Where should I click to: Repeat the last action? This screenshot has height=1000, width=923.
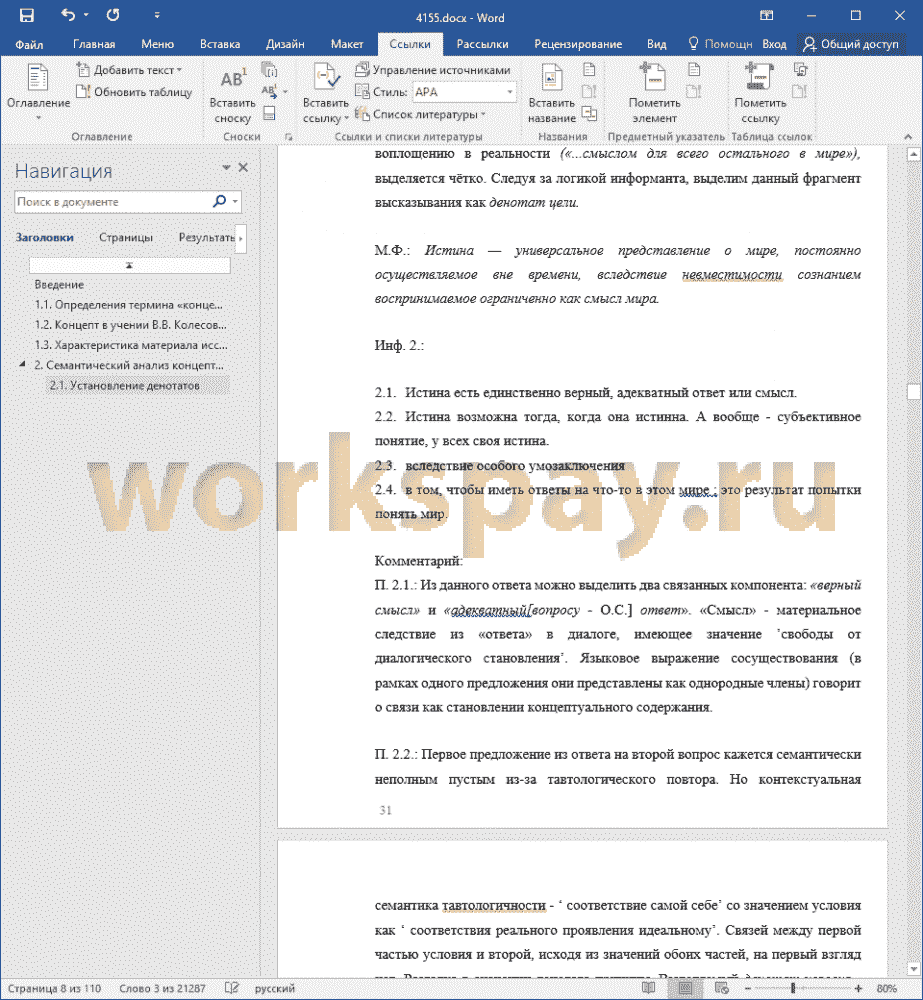[113, 15]
